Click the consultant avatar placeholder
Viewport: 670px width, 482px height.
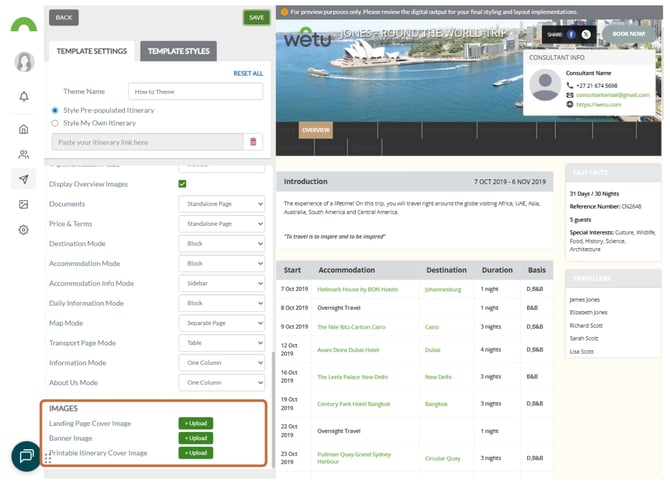point(545,85)
